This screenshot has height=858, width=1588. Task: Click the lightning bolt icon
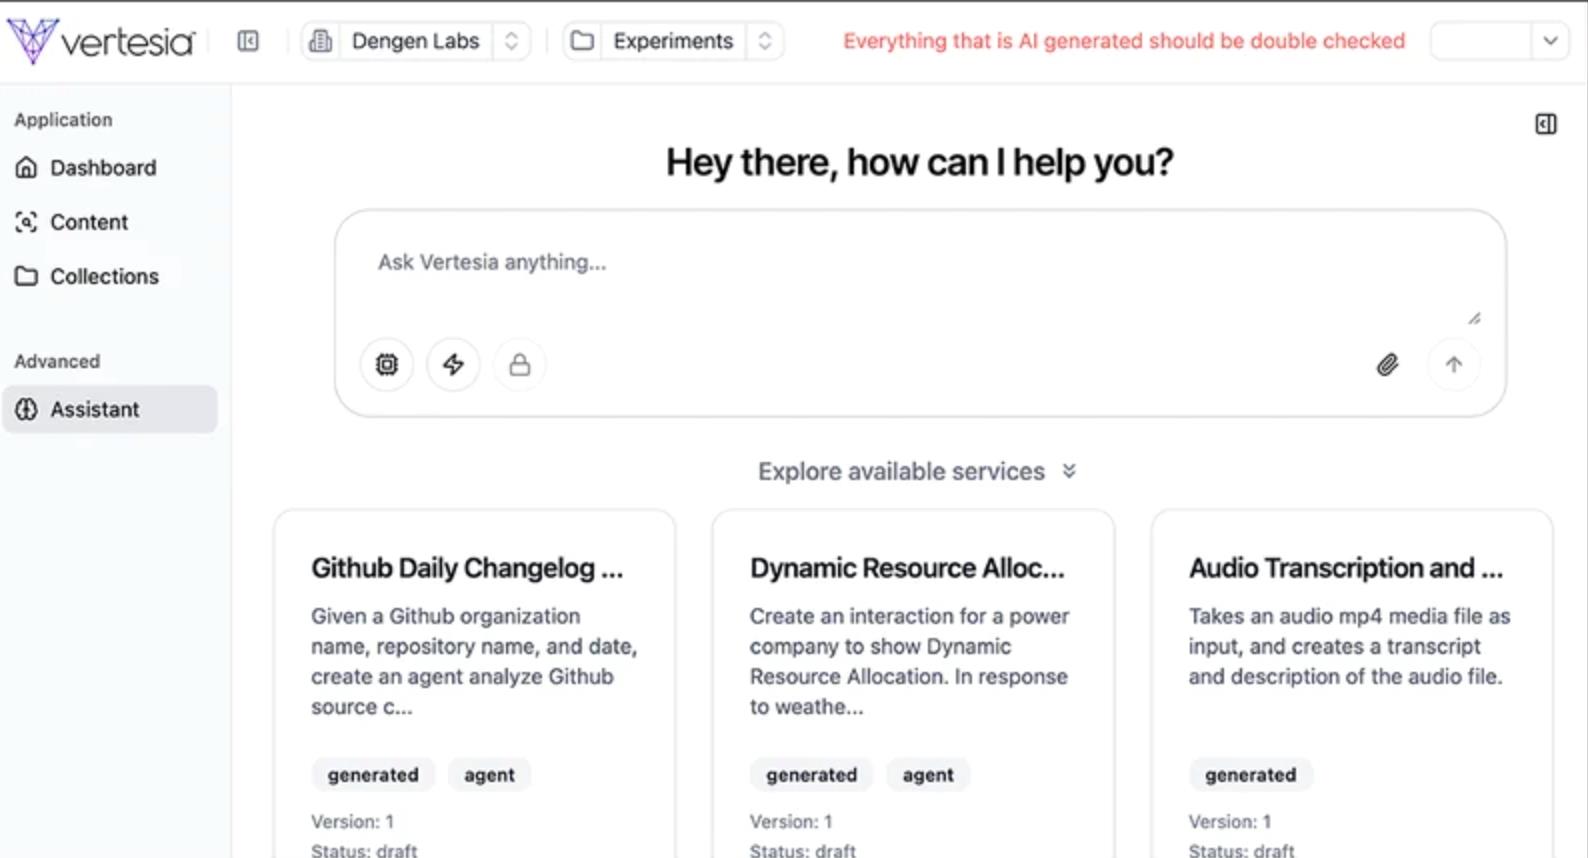[x=453, y=365]
